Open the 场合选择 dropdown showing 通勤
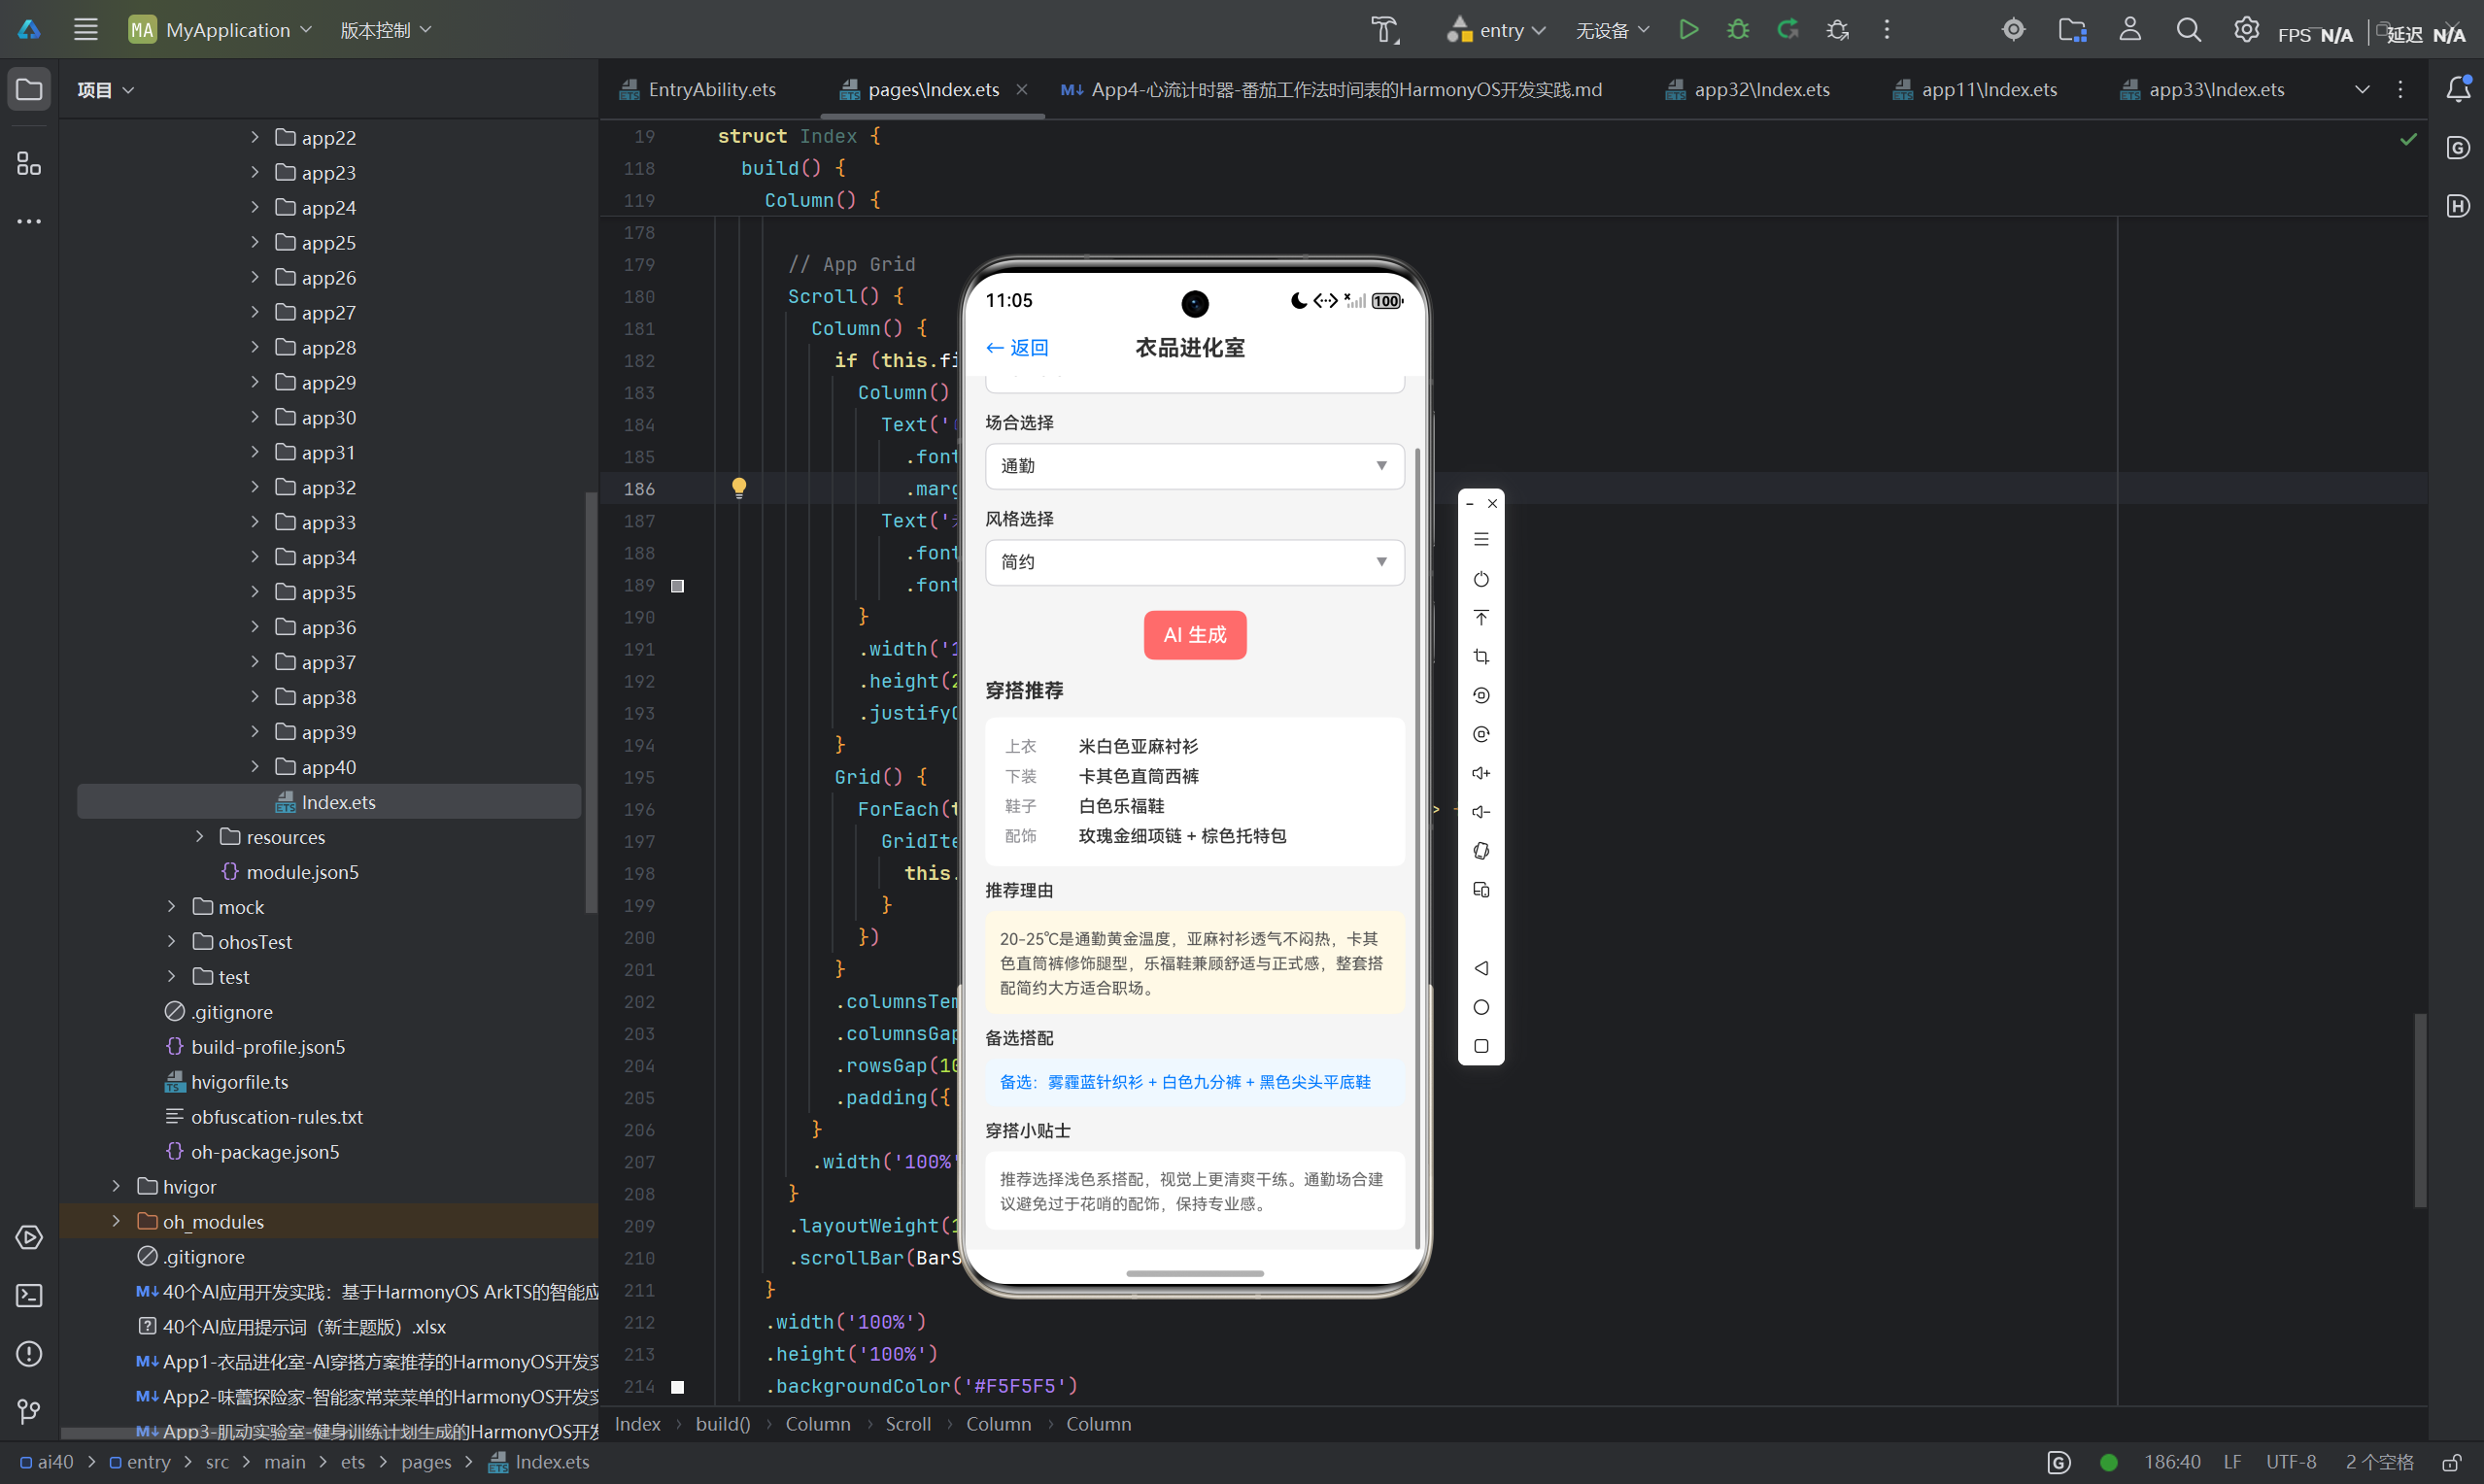The width and height of the screenshot is (2484, 1484). (x=1194, y=466)
